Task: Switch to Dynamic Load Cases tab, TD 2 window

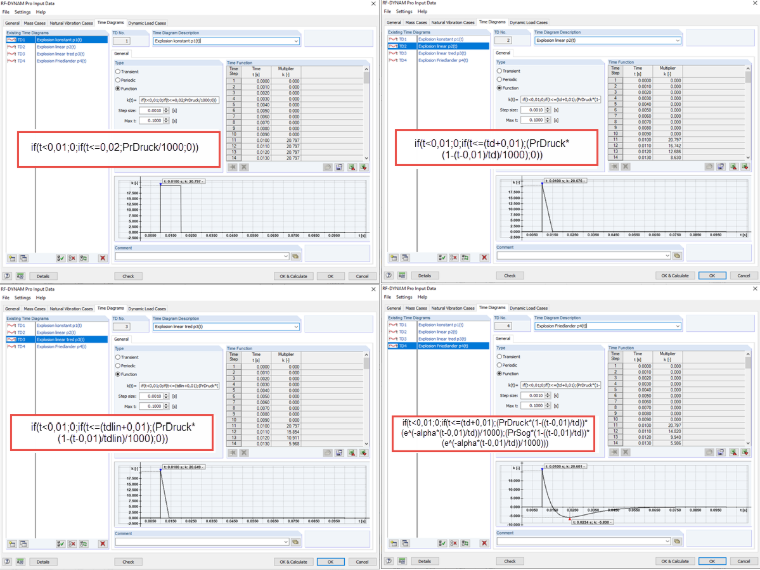Action: point(528,22)
